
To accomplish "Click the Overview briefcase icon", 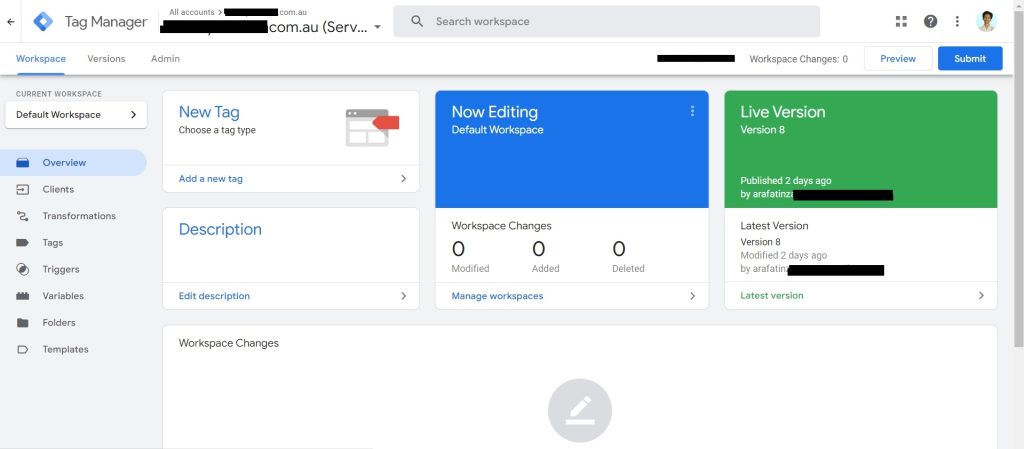I will tap(23, 163).
